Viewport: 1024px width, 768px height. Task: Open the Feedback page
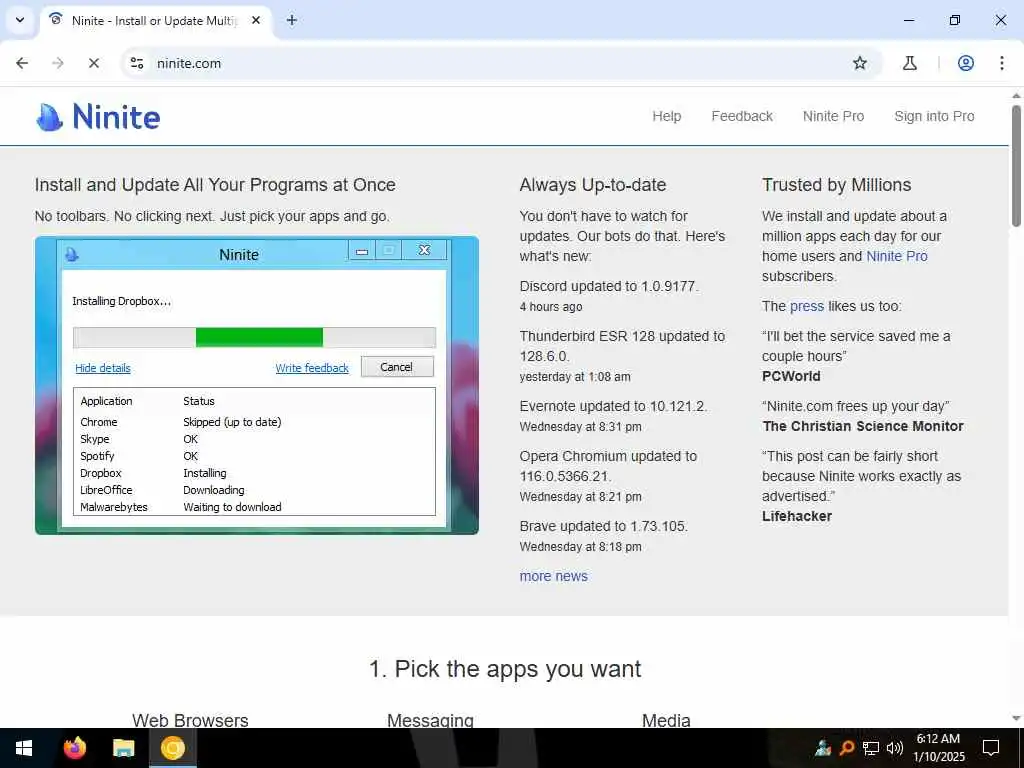[x=742, y=116]
